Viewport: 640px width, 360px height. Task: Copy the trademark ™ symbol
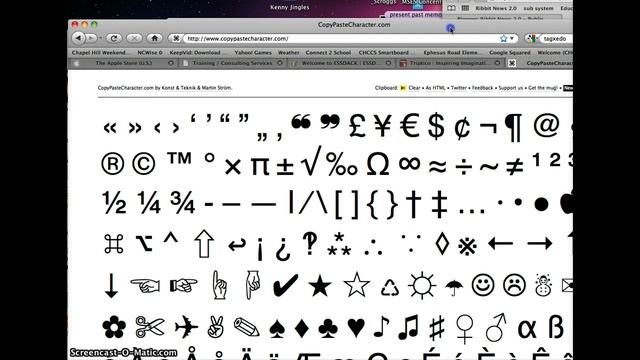click(x=180, y=158)
